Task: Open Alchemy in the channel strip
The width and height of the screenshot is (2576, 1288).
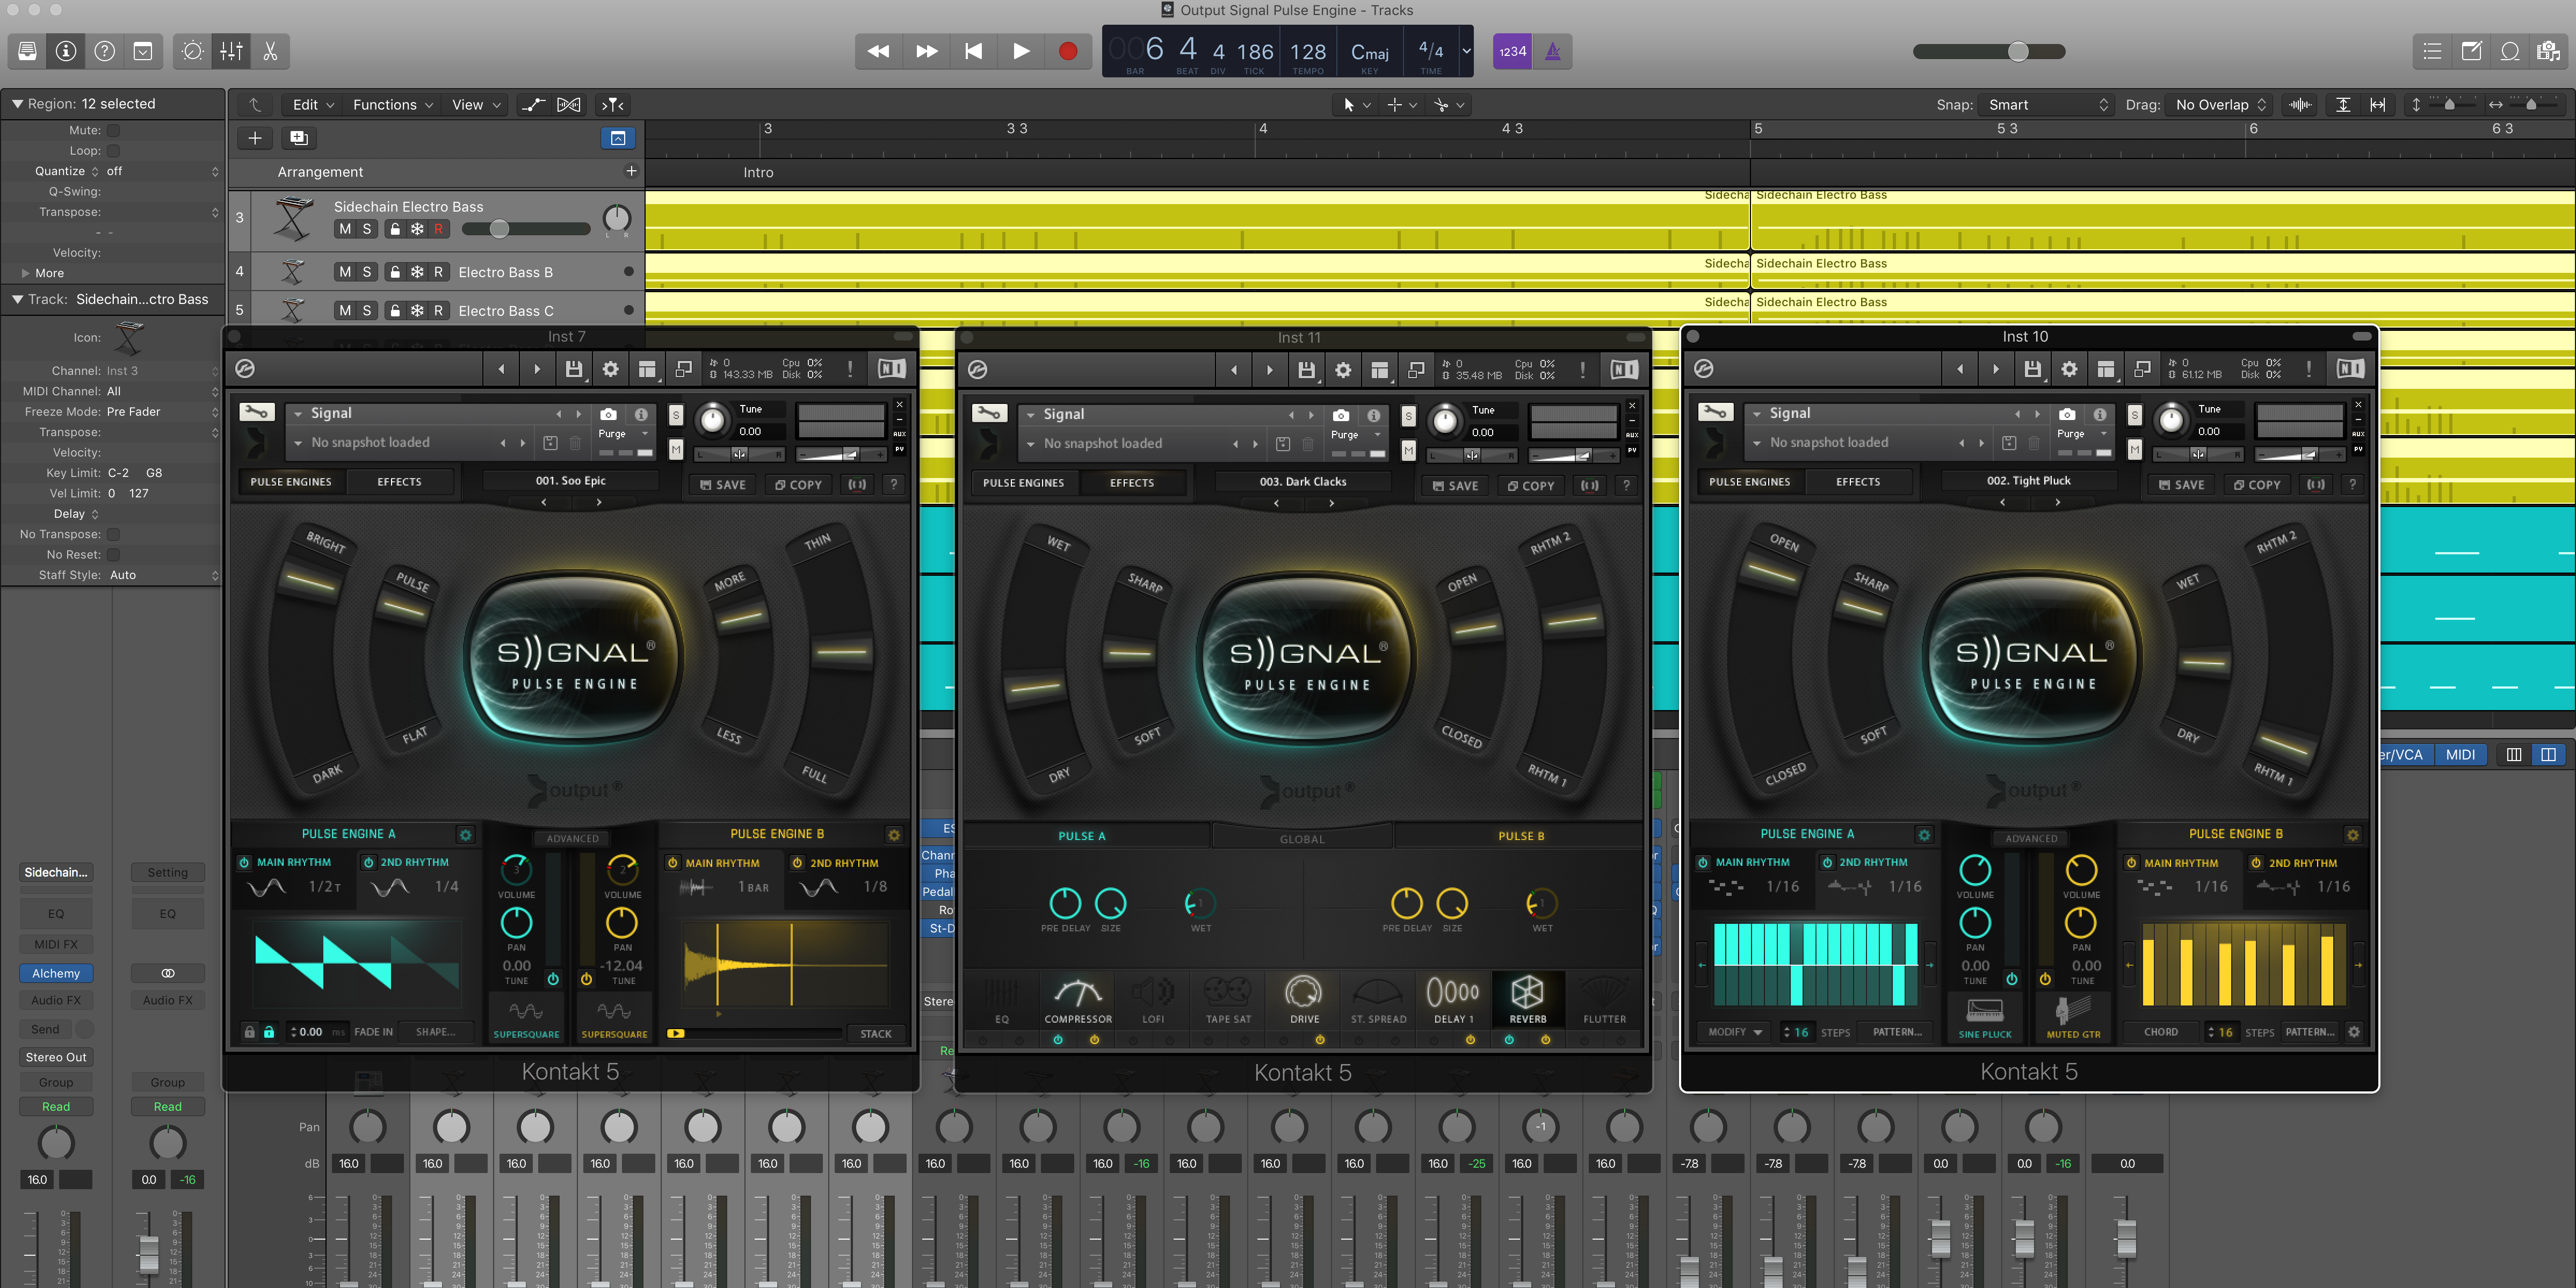Action: (56, 972)
